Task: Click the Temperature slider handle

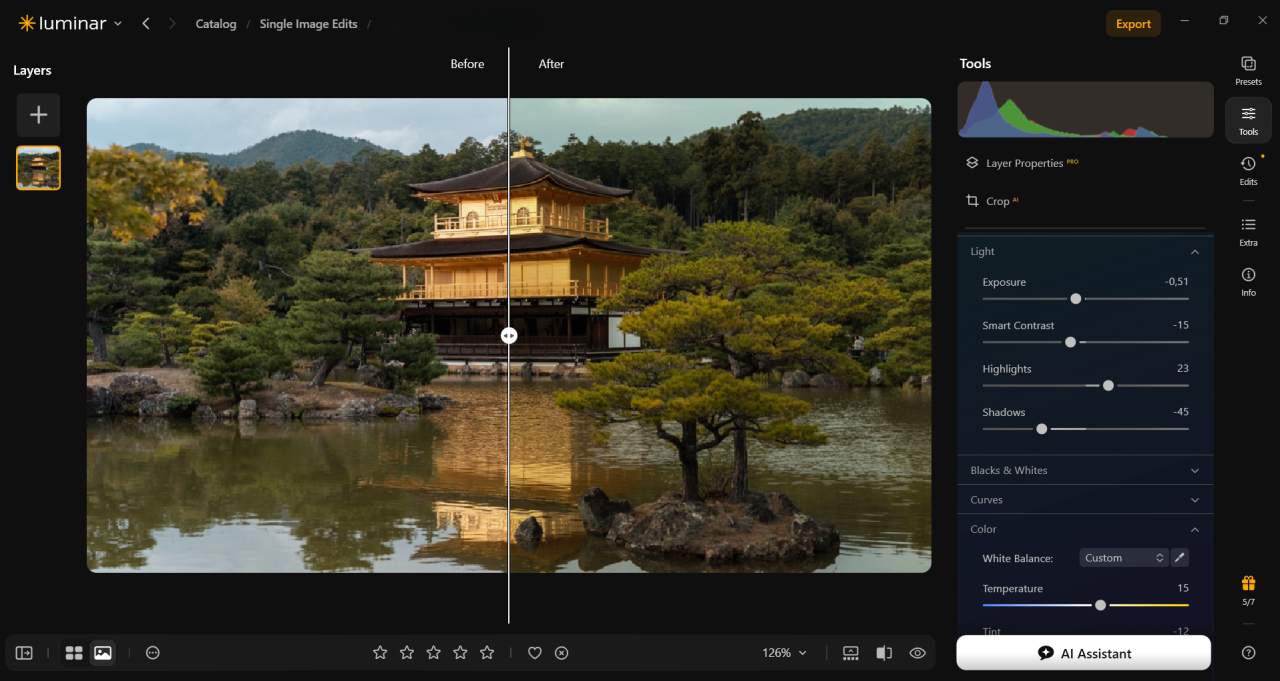Action: [x=1100, y=605]
